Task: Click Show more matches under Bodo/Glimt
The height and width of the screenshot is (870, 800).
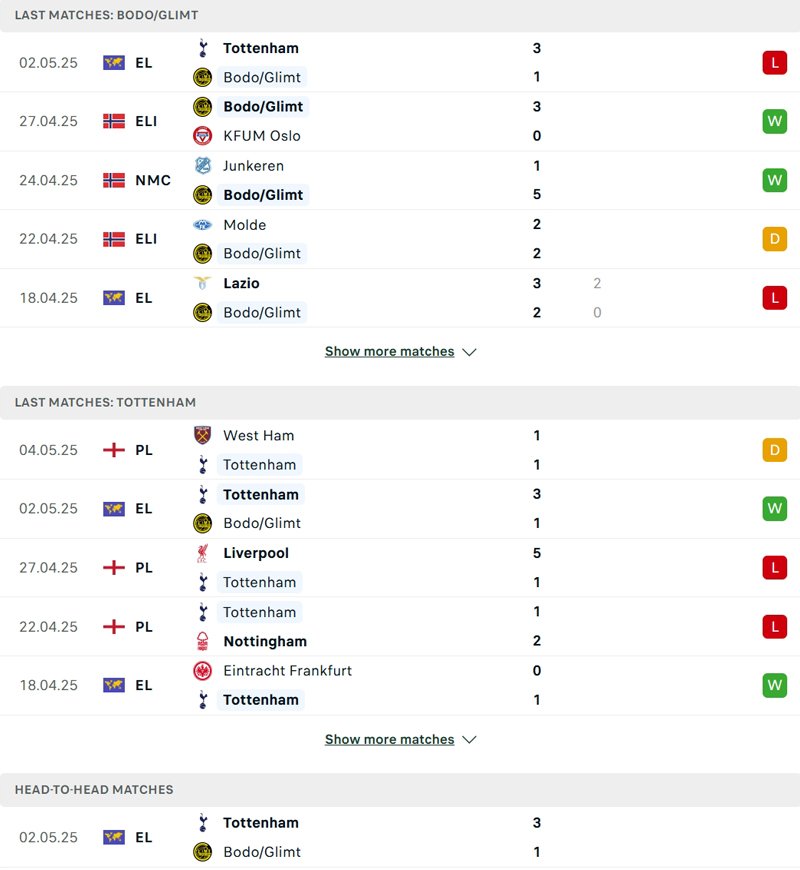Action: 393,351
